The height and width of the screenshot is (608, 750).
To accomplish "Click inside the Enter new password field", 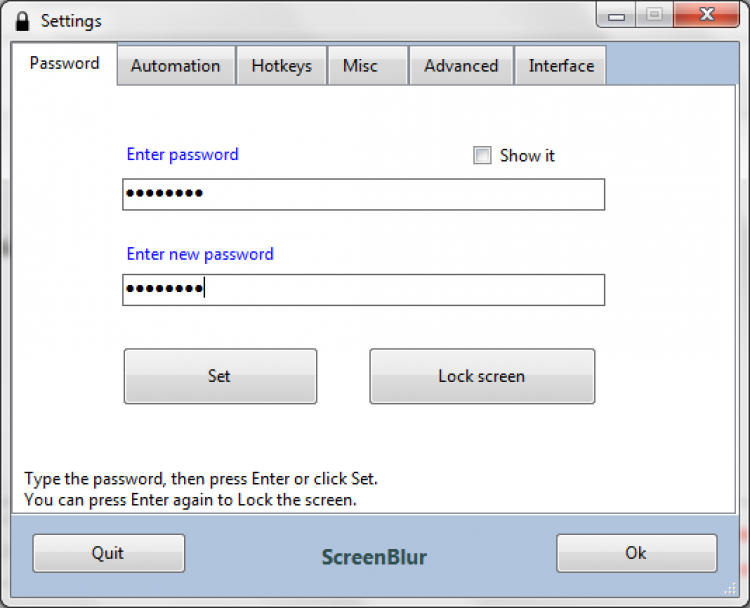I will click(x=363, y=290).
